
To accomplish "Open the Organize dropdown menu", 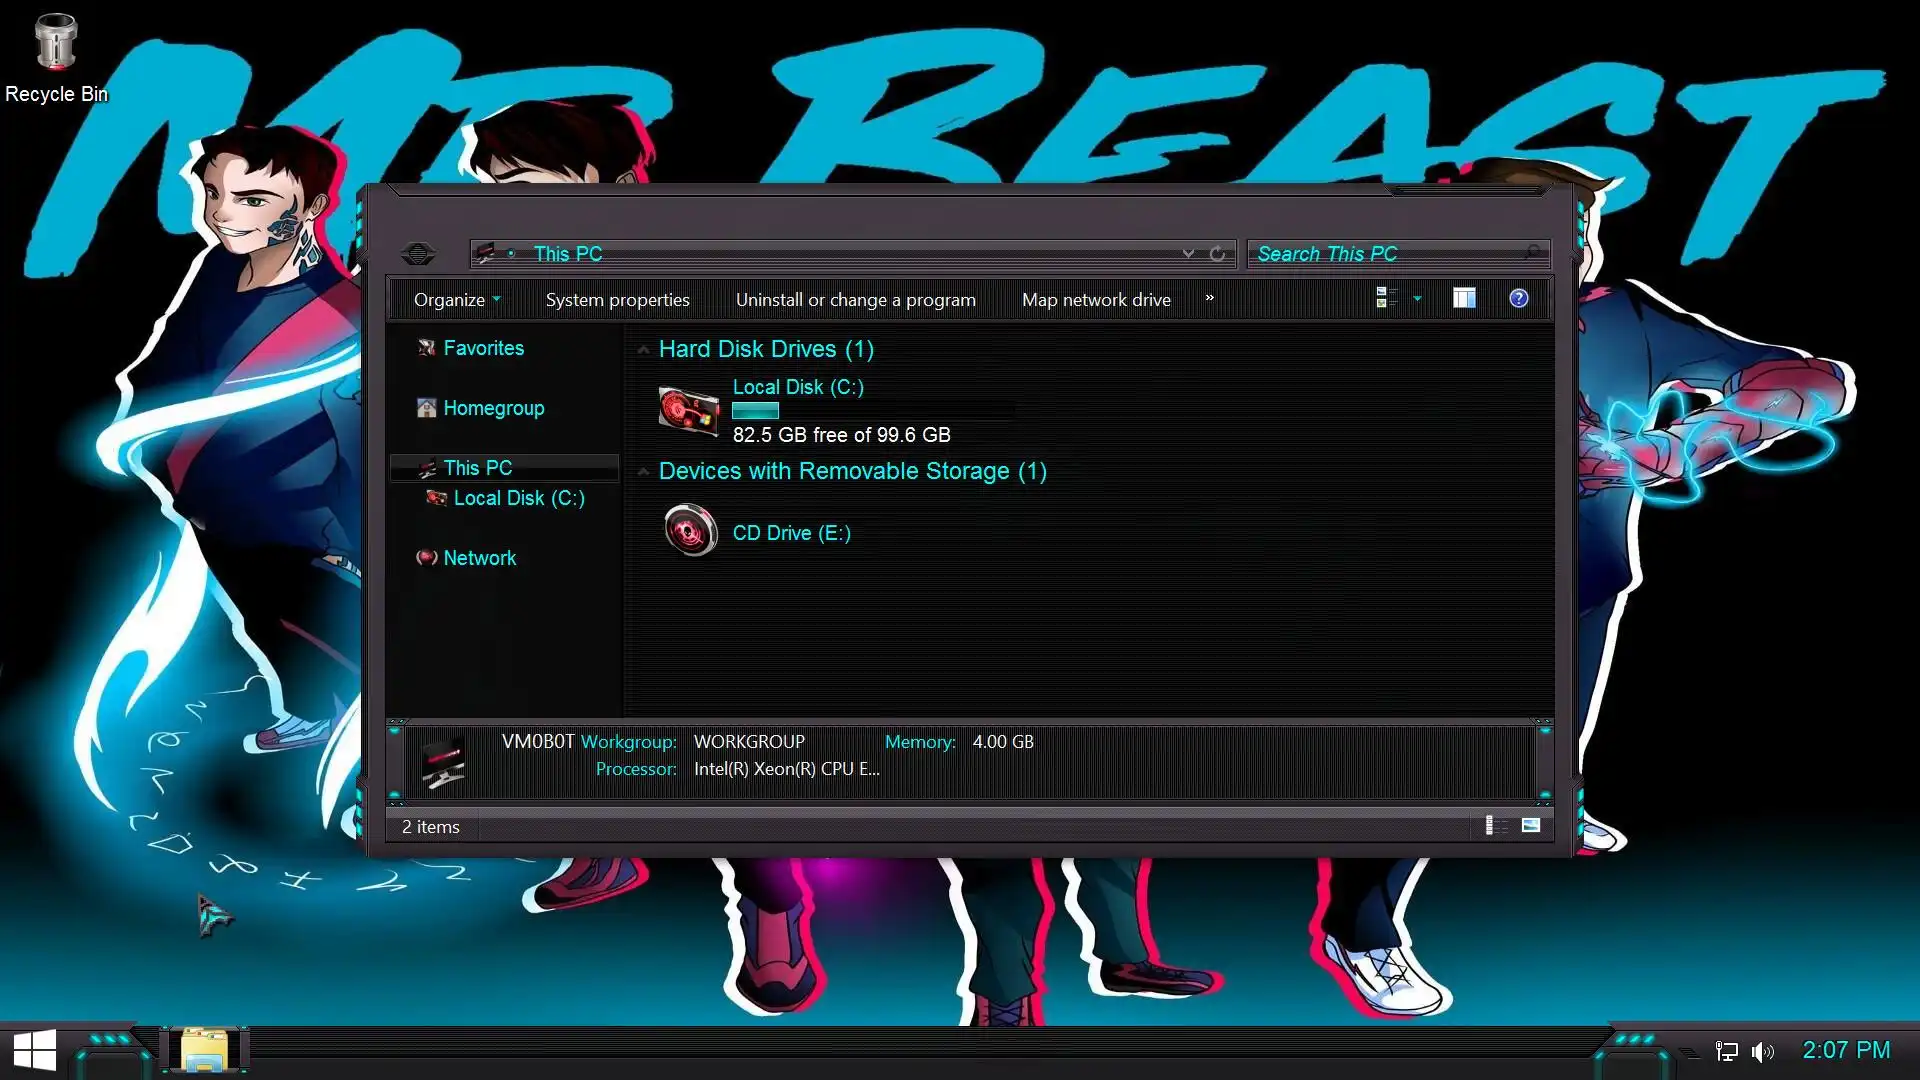I will coord(457,299).
